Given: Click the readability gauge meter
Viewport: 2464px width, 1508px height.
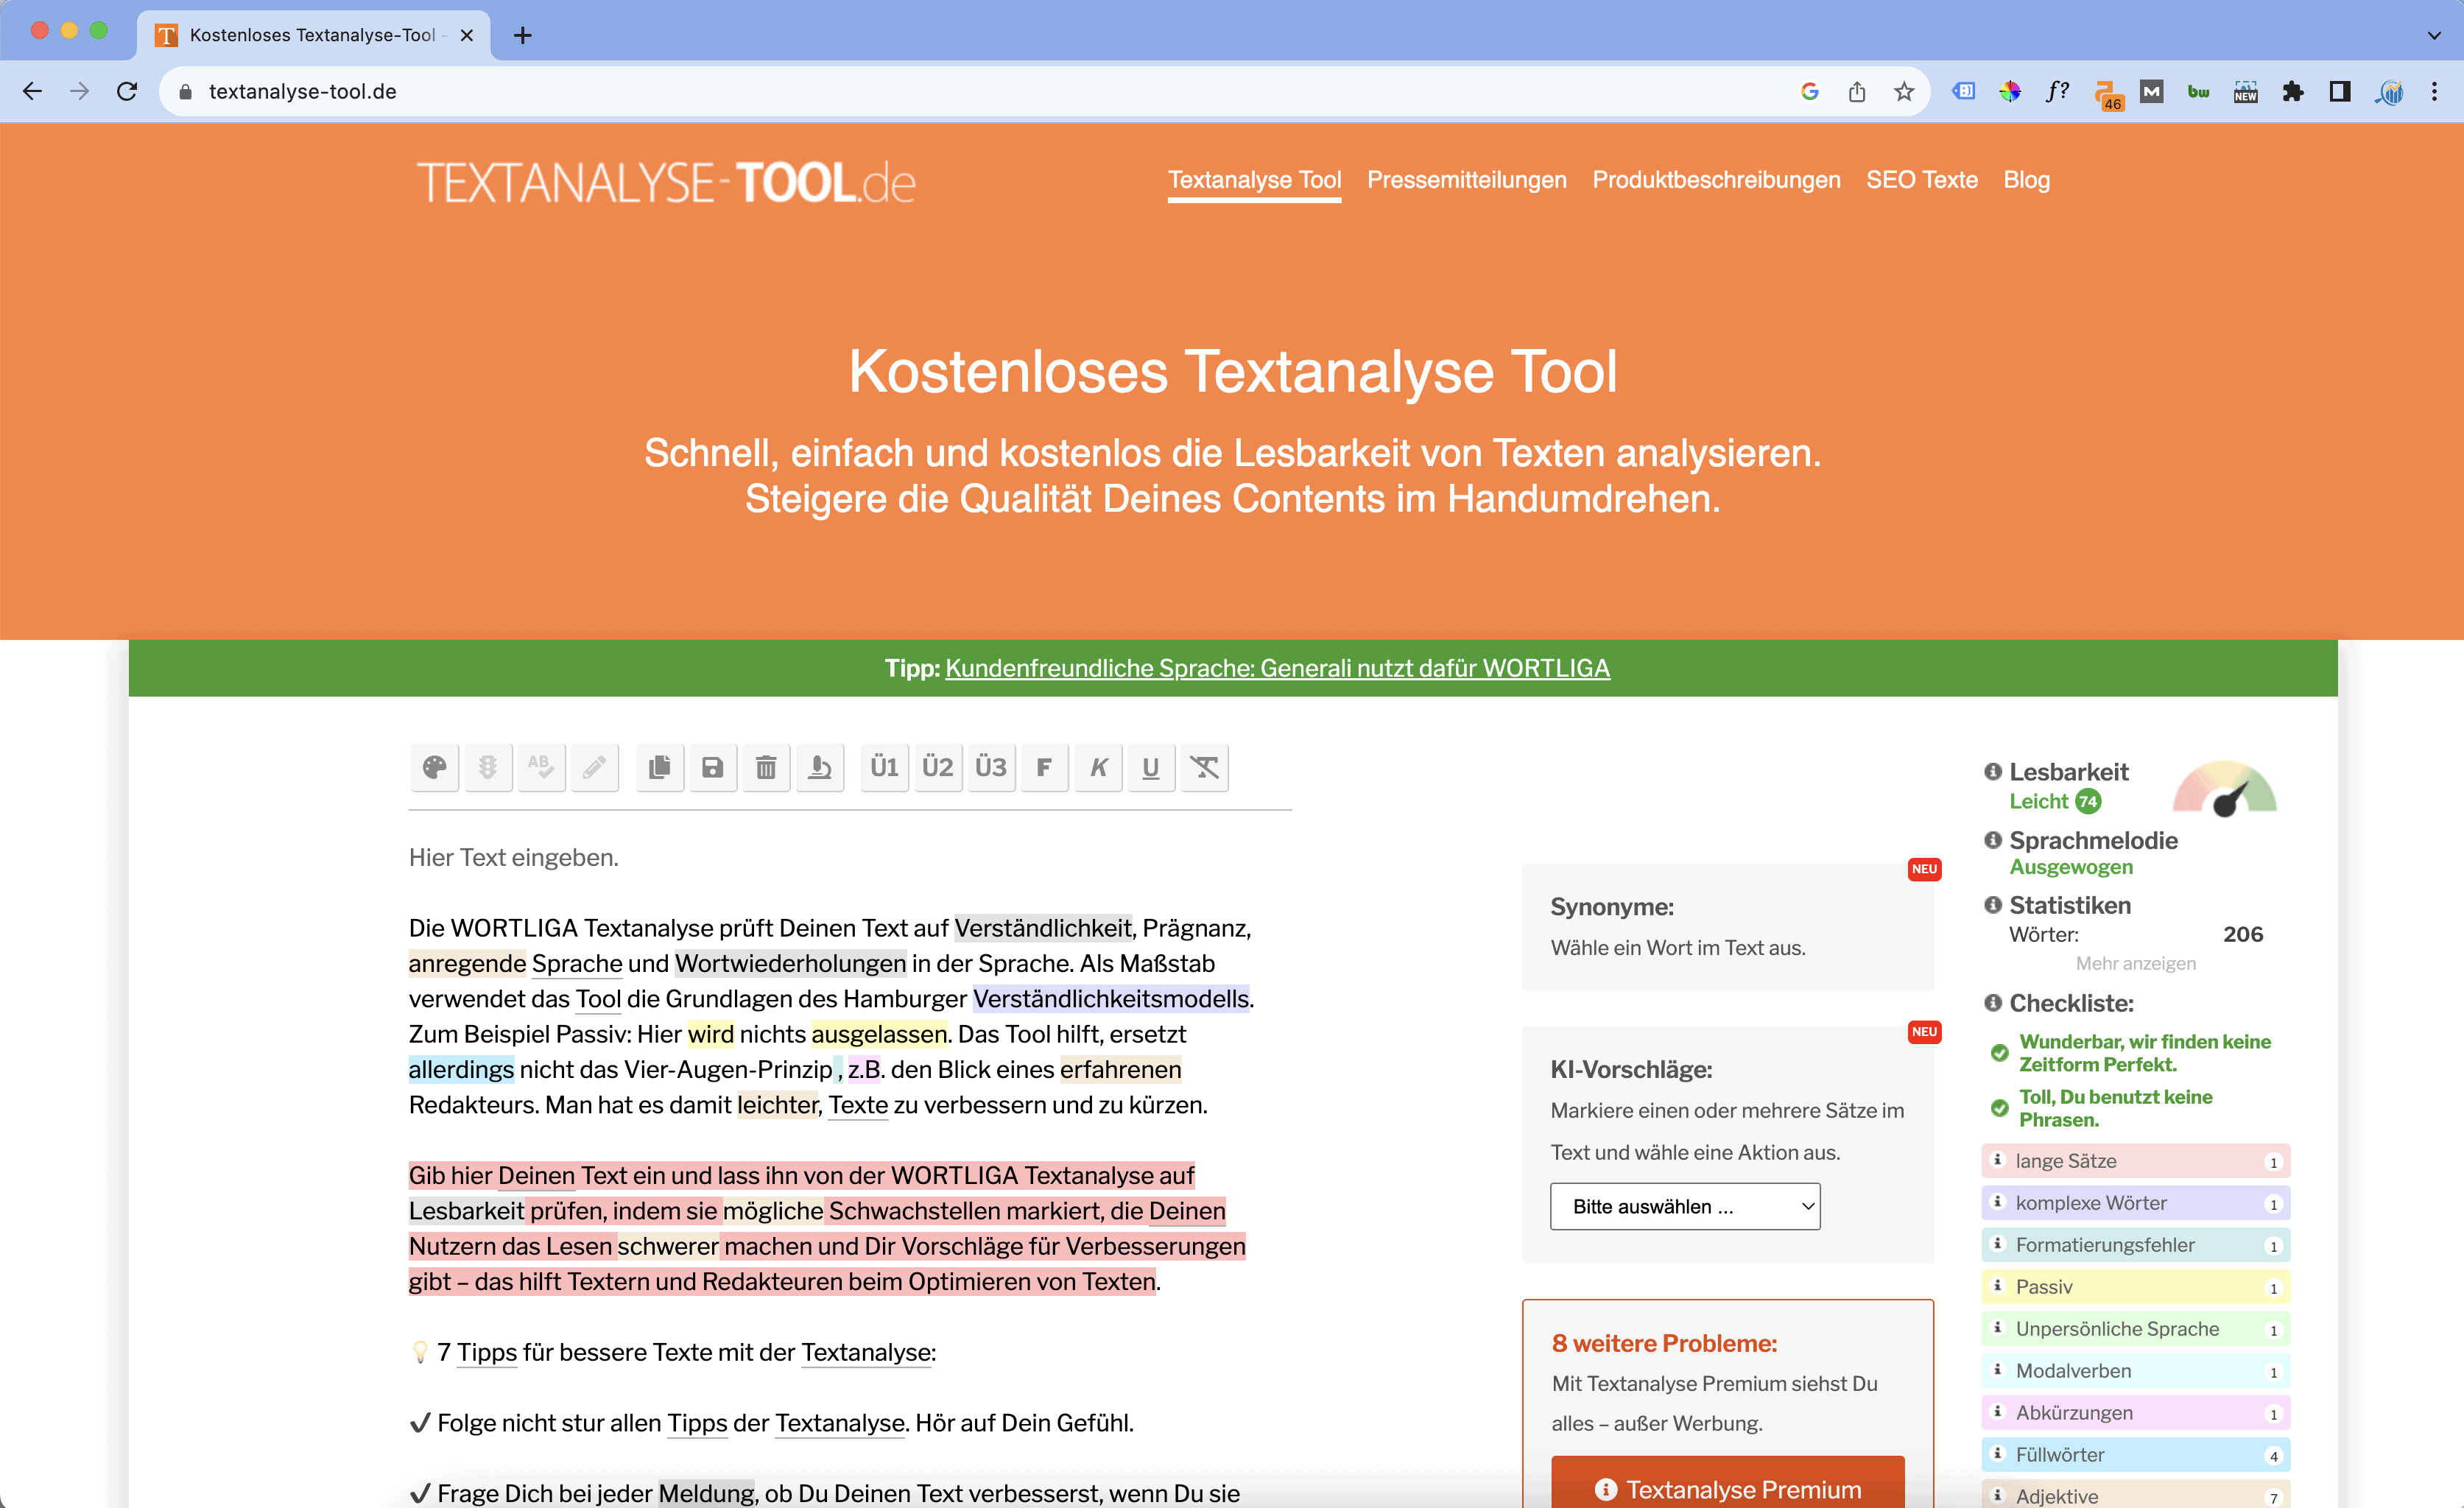Looking at the screenshot, I should 2225,790.
